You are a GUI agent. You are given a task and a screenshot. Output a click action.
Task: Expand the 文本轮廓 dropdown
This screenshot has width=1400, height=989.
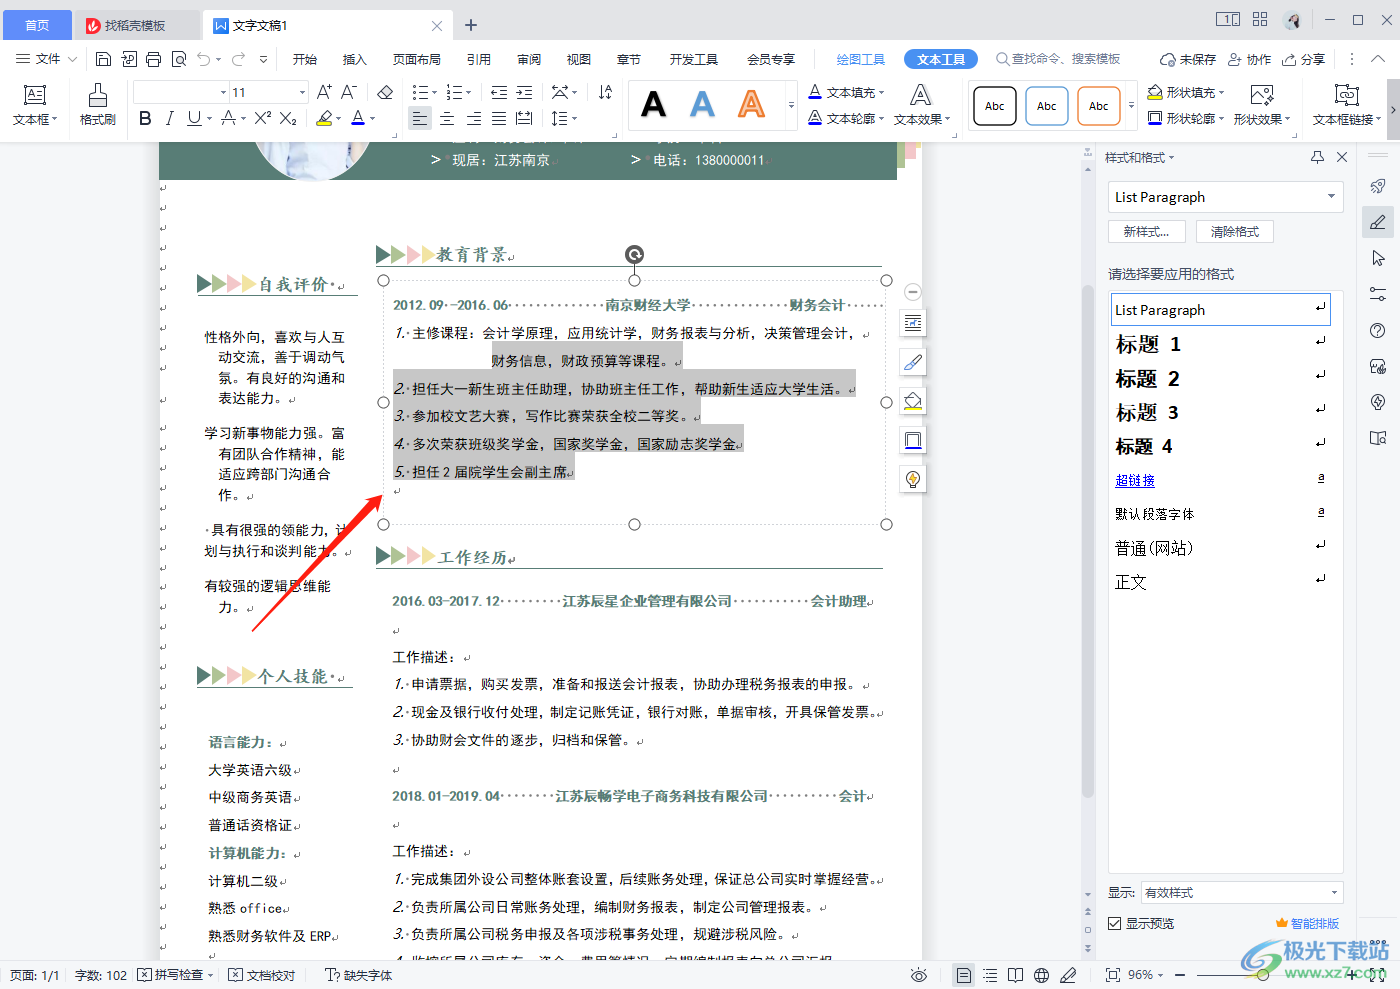tap(881, 119)
